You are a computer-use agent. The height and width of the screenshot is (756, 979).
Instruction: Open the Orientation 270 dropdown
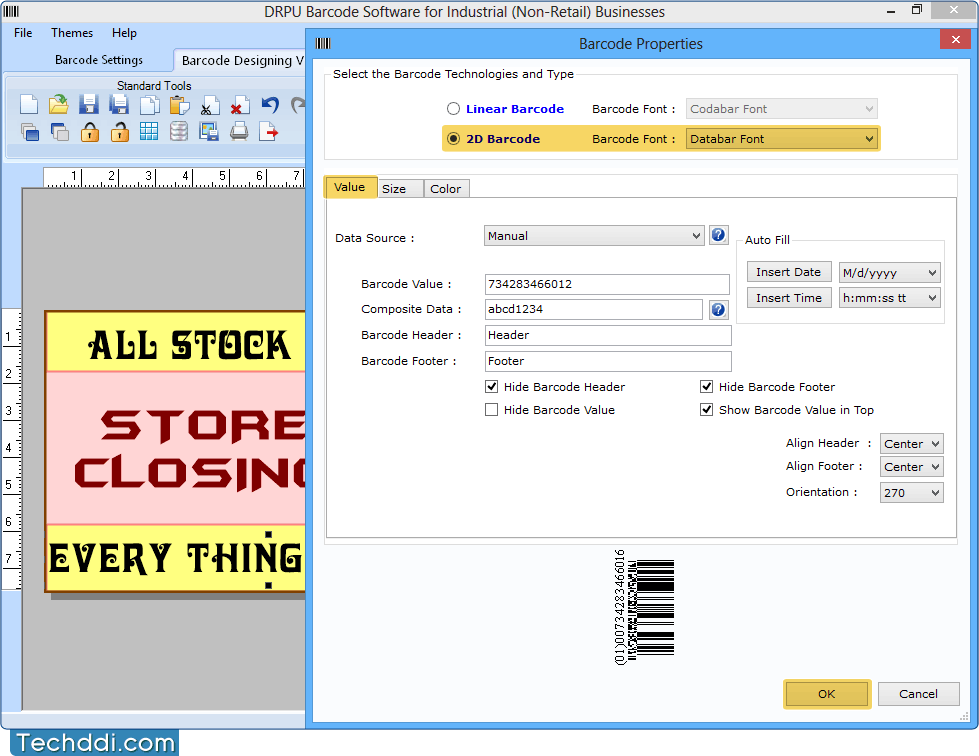coord(911,492)
